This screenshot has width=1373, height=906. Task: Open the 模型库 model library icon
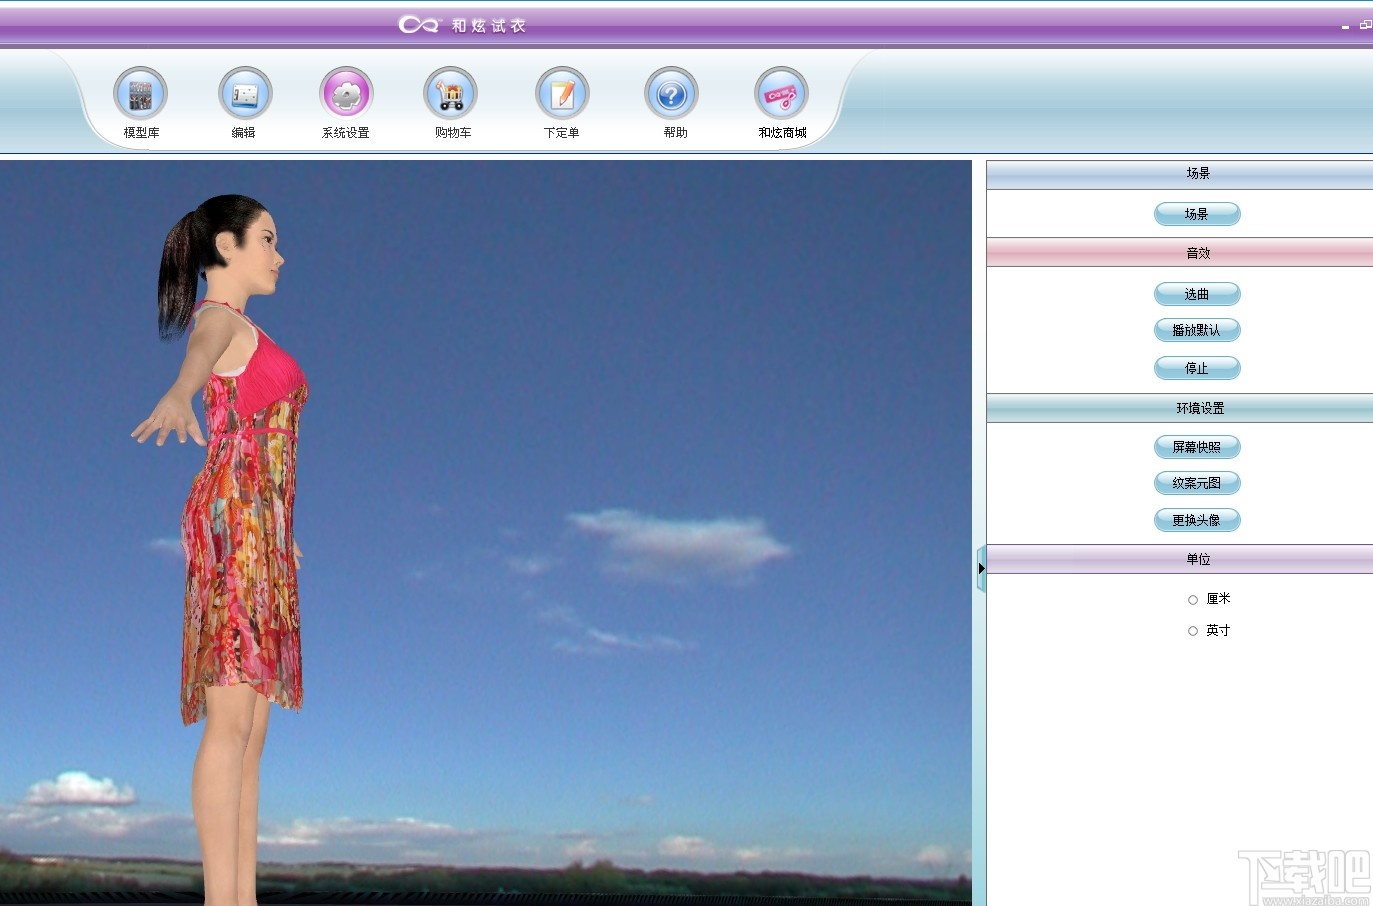point(141,94)
